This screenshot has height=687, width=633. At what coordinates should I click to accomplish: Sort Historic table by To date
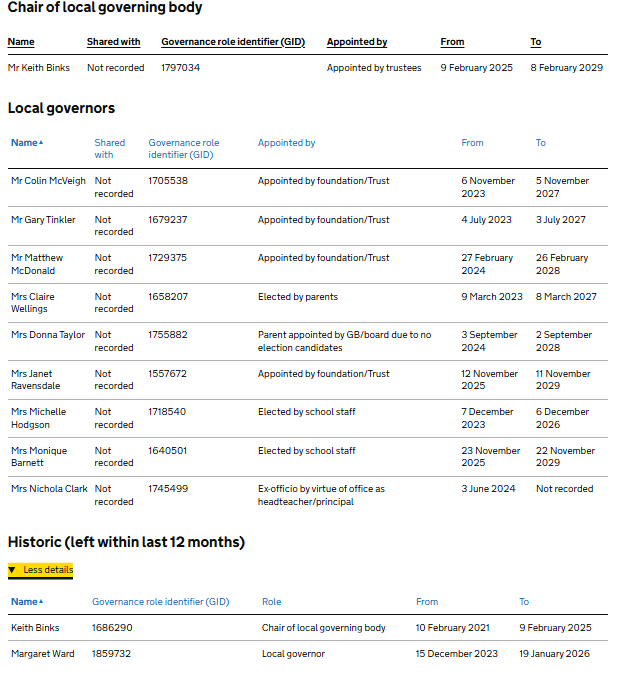[x=524, y=602]
